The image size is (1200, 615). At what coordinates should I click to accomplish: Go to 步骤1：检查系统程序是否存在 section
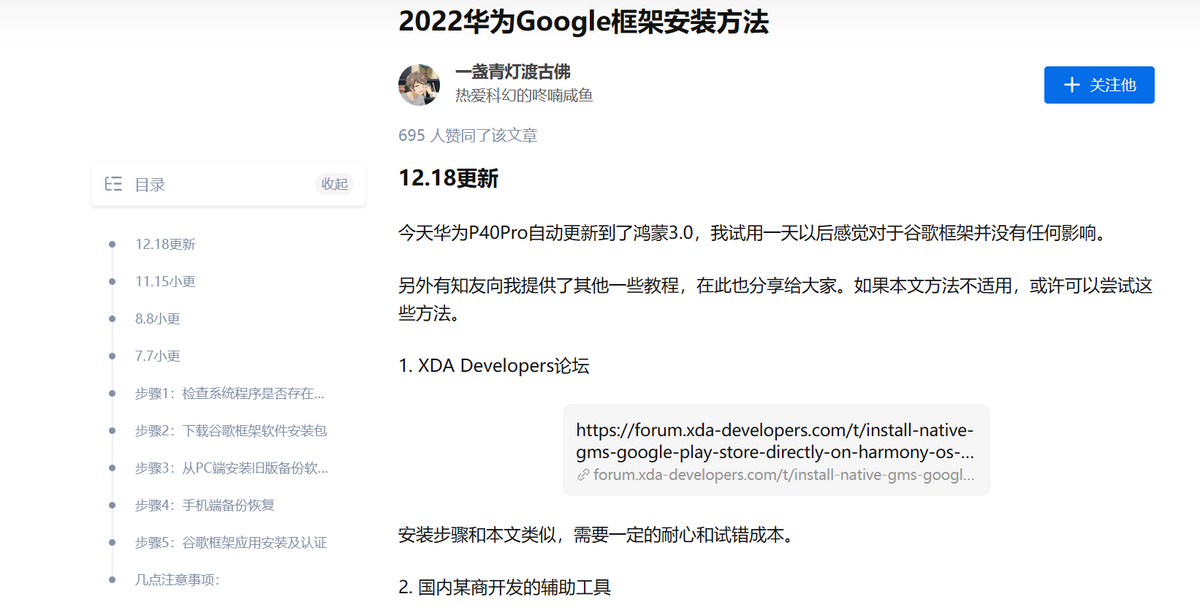229,393
